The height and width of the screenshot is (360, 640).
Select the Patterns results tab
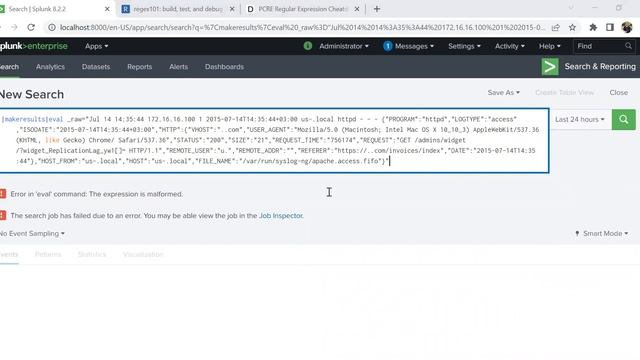point(48,254)
